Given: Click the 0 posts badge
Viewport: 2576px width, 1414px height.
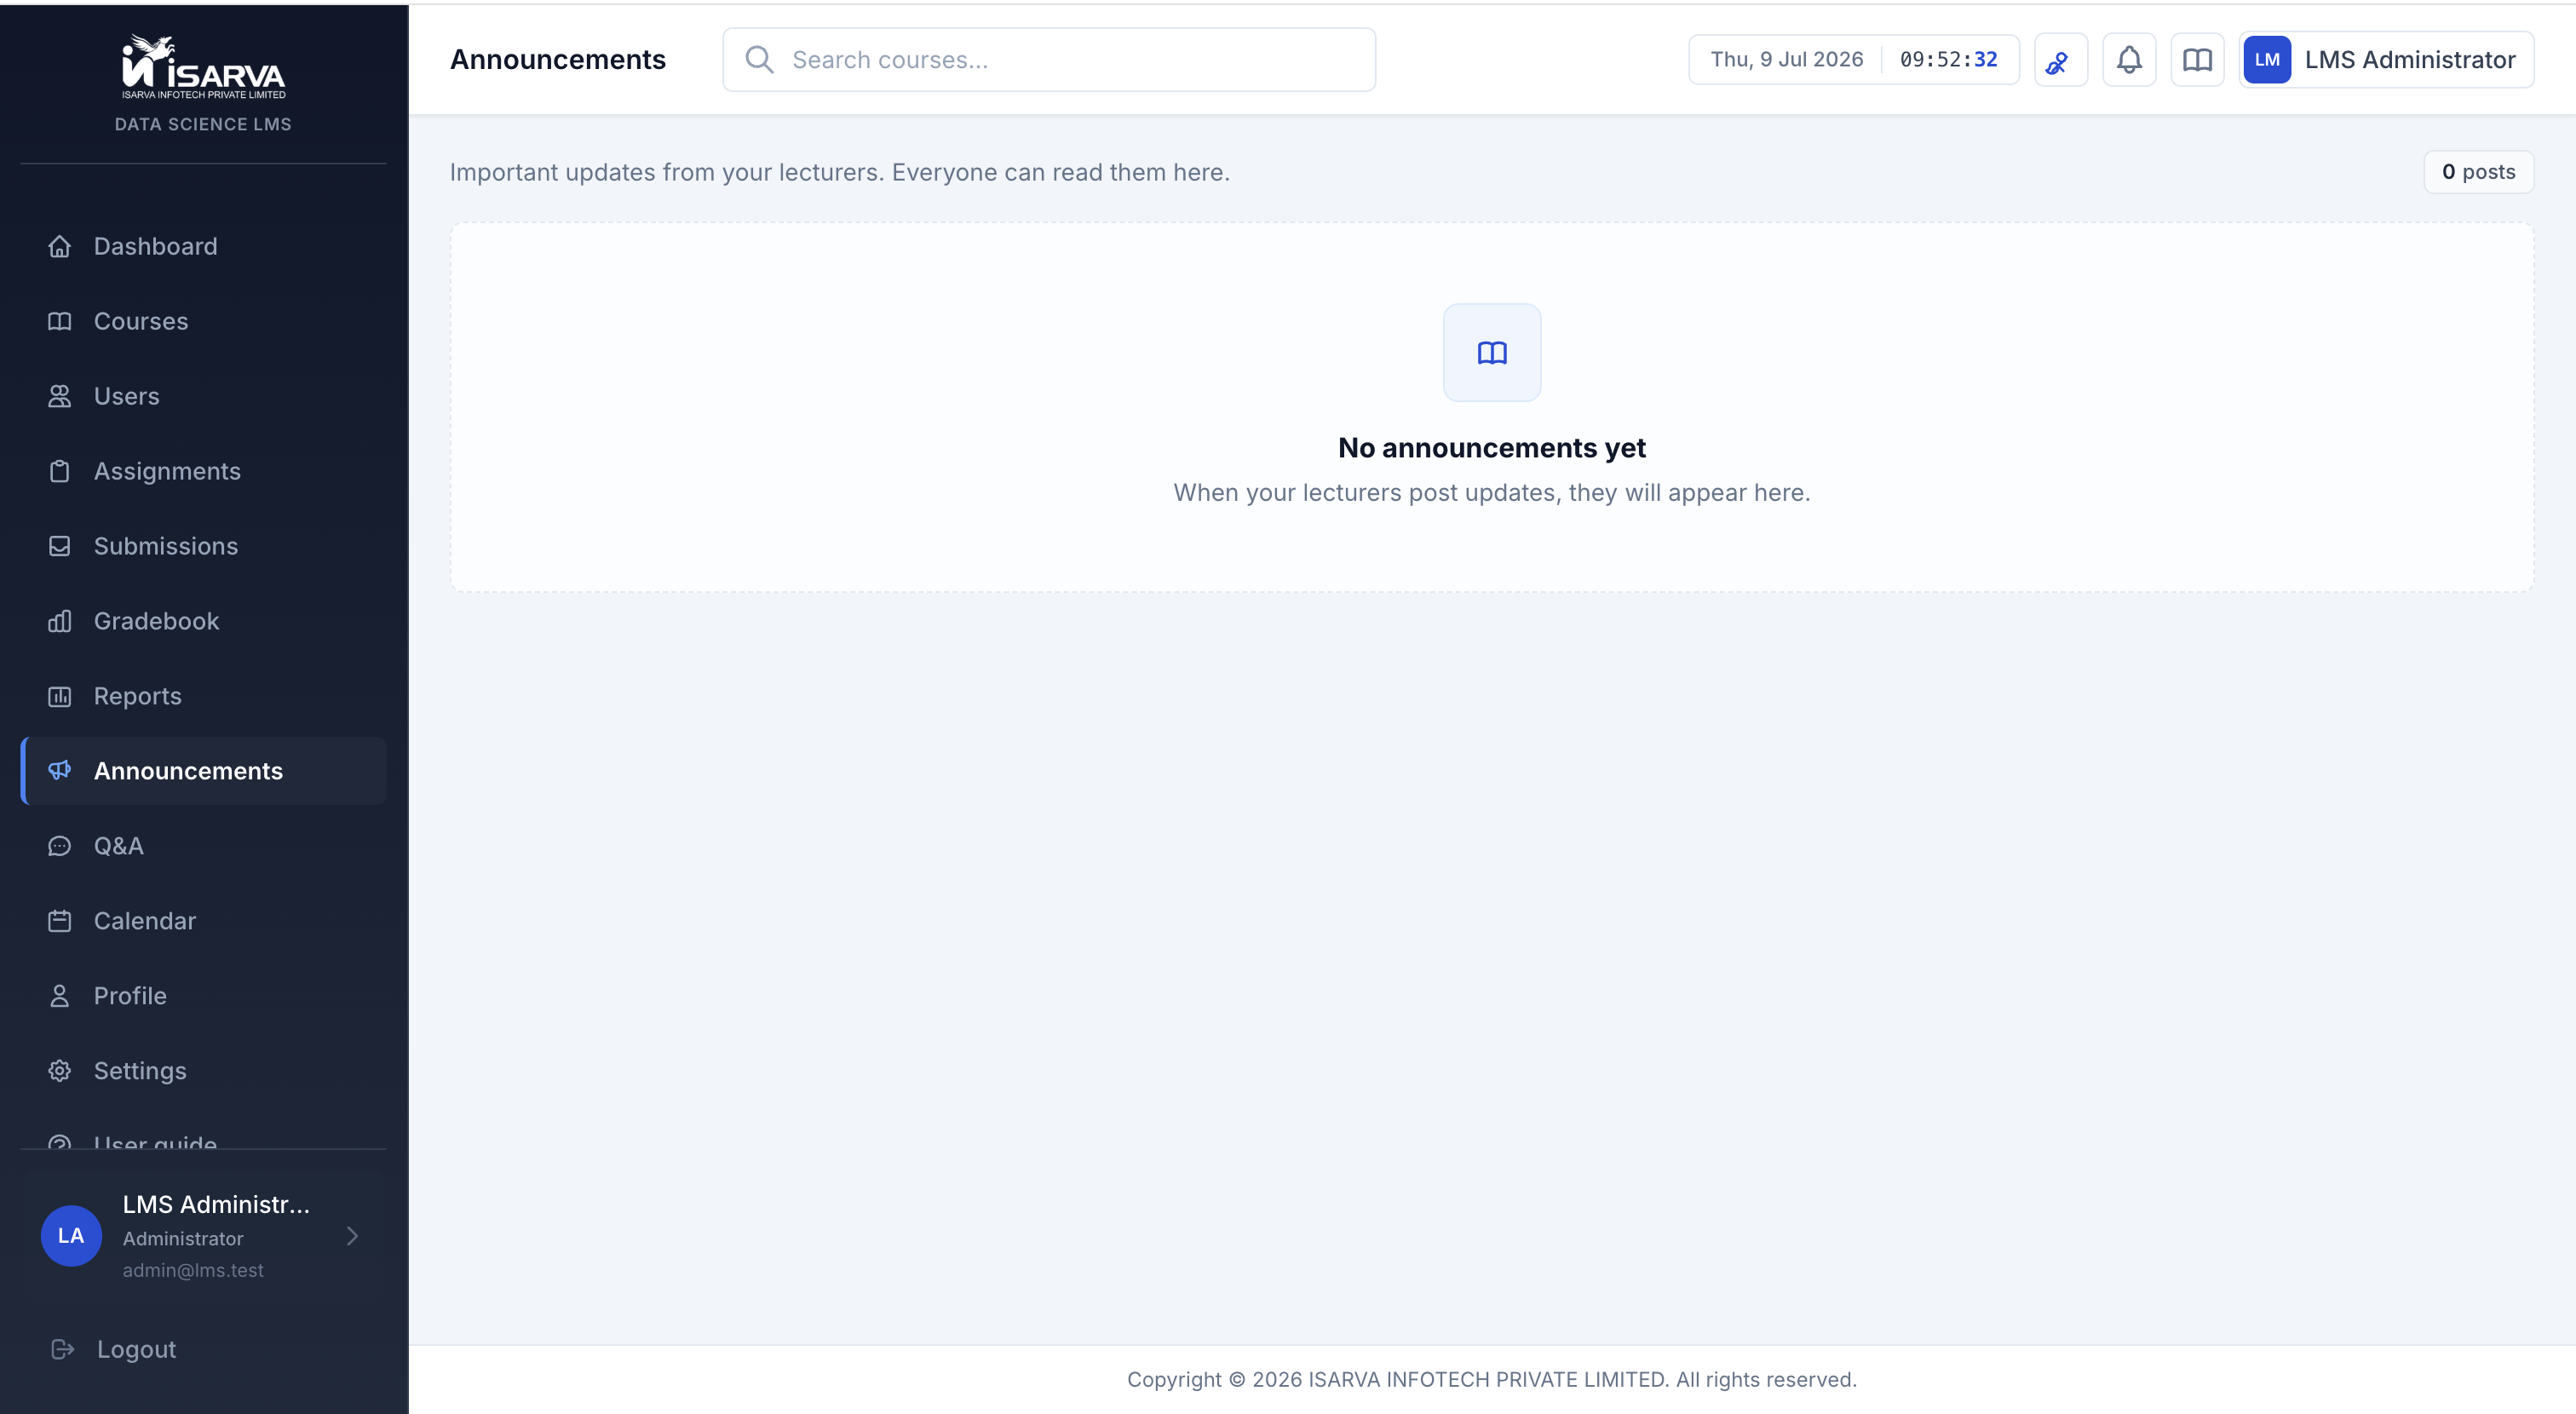Looking at the screenshot, I should (x=2478, y=172).
